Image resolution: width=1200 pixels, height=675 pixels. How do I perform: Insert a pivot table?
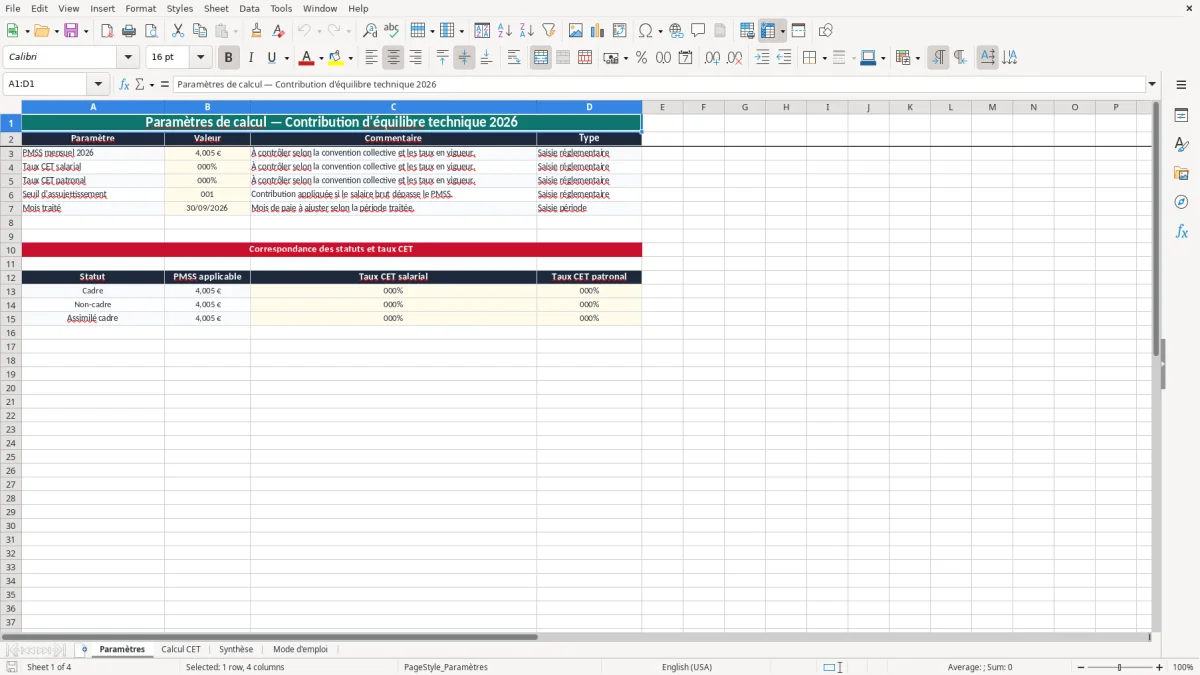[x=620, y=31]
